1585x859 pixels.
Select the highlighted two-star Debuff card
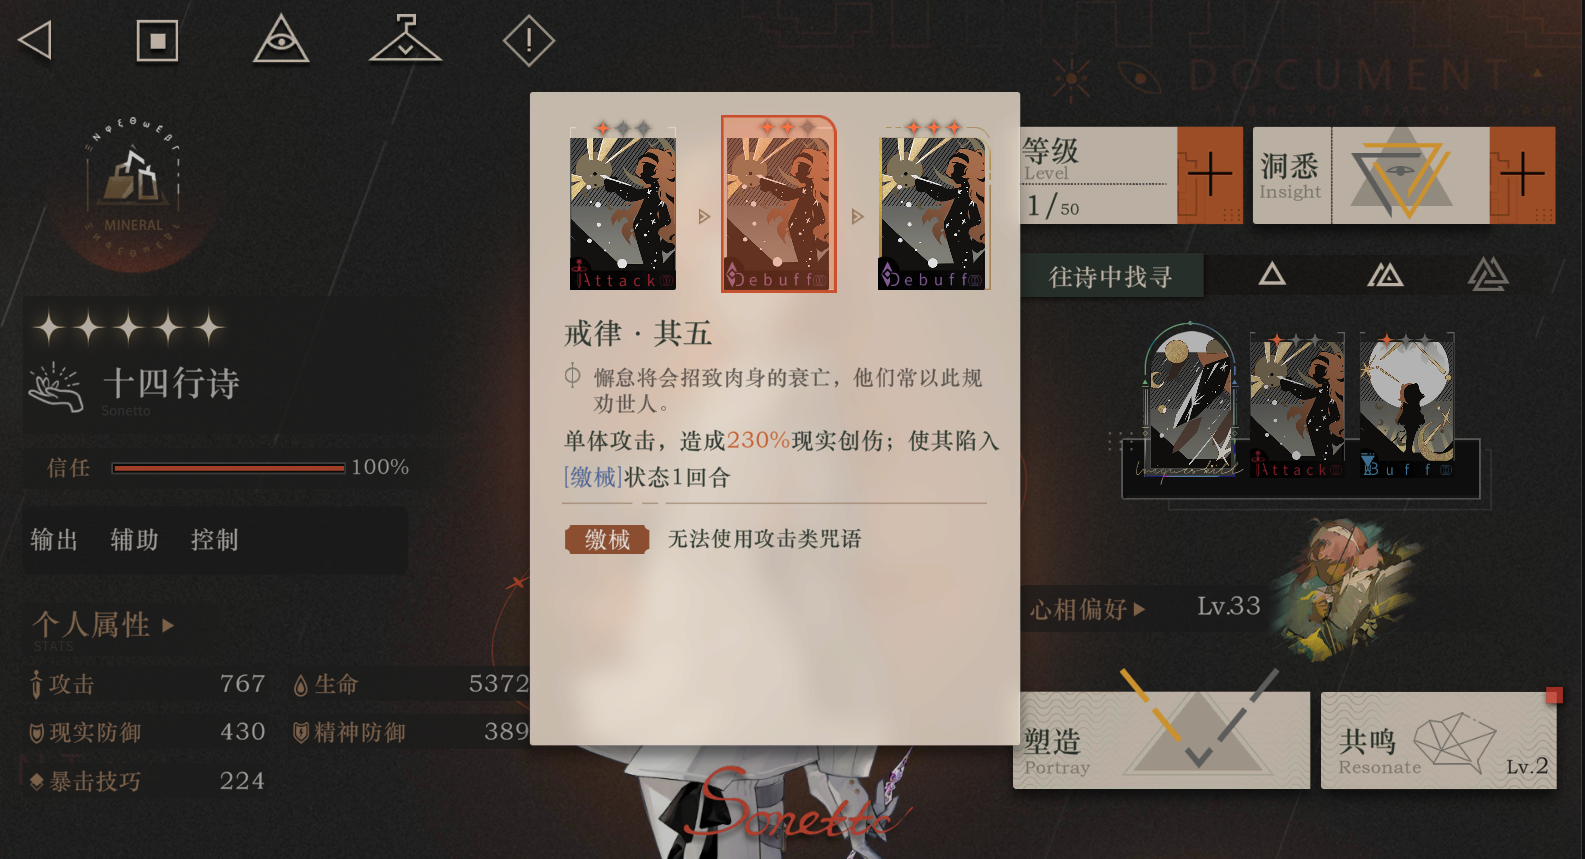click(779, 205)
